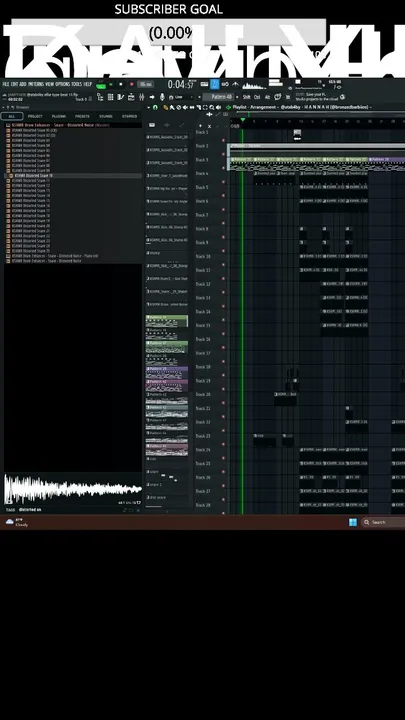Mute Track 20 via its LED

(224, 403)
